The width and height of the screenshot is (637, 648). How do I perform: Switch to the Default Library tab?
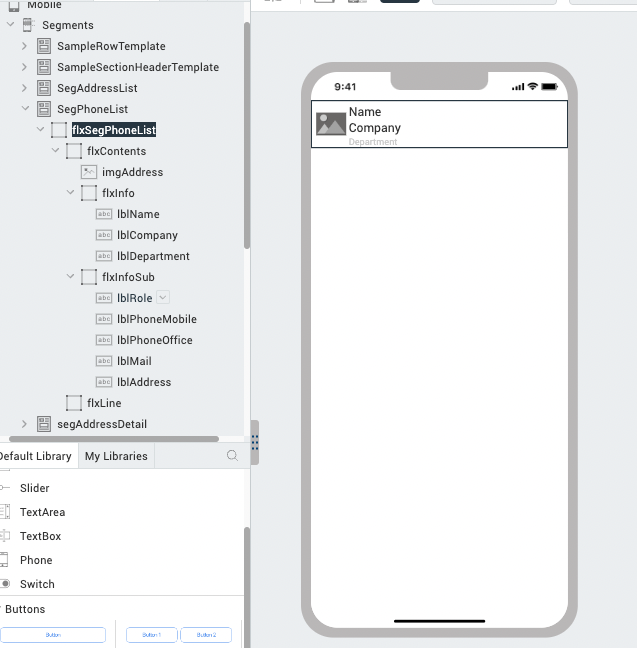pos(36,456)
